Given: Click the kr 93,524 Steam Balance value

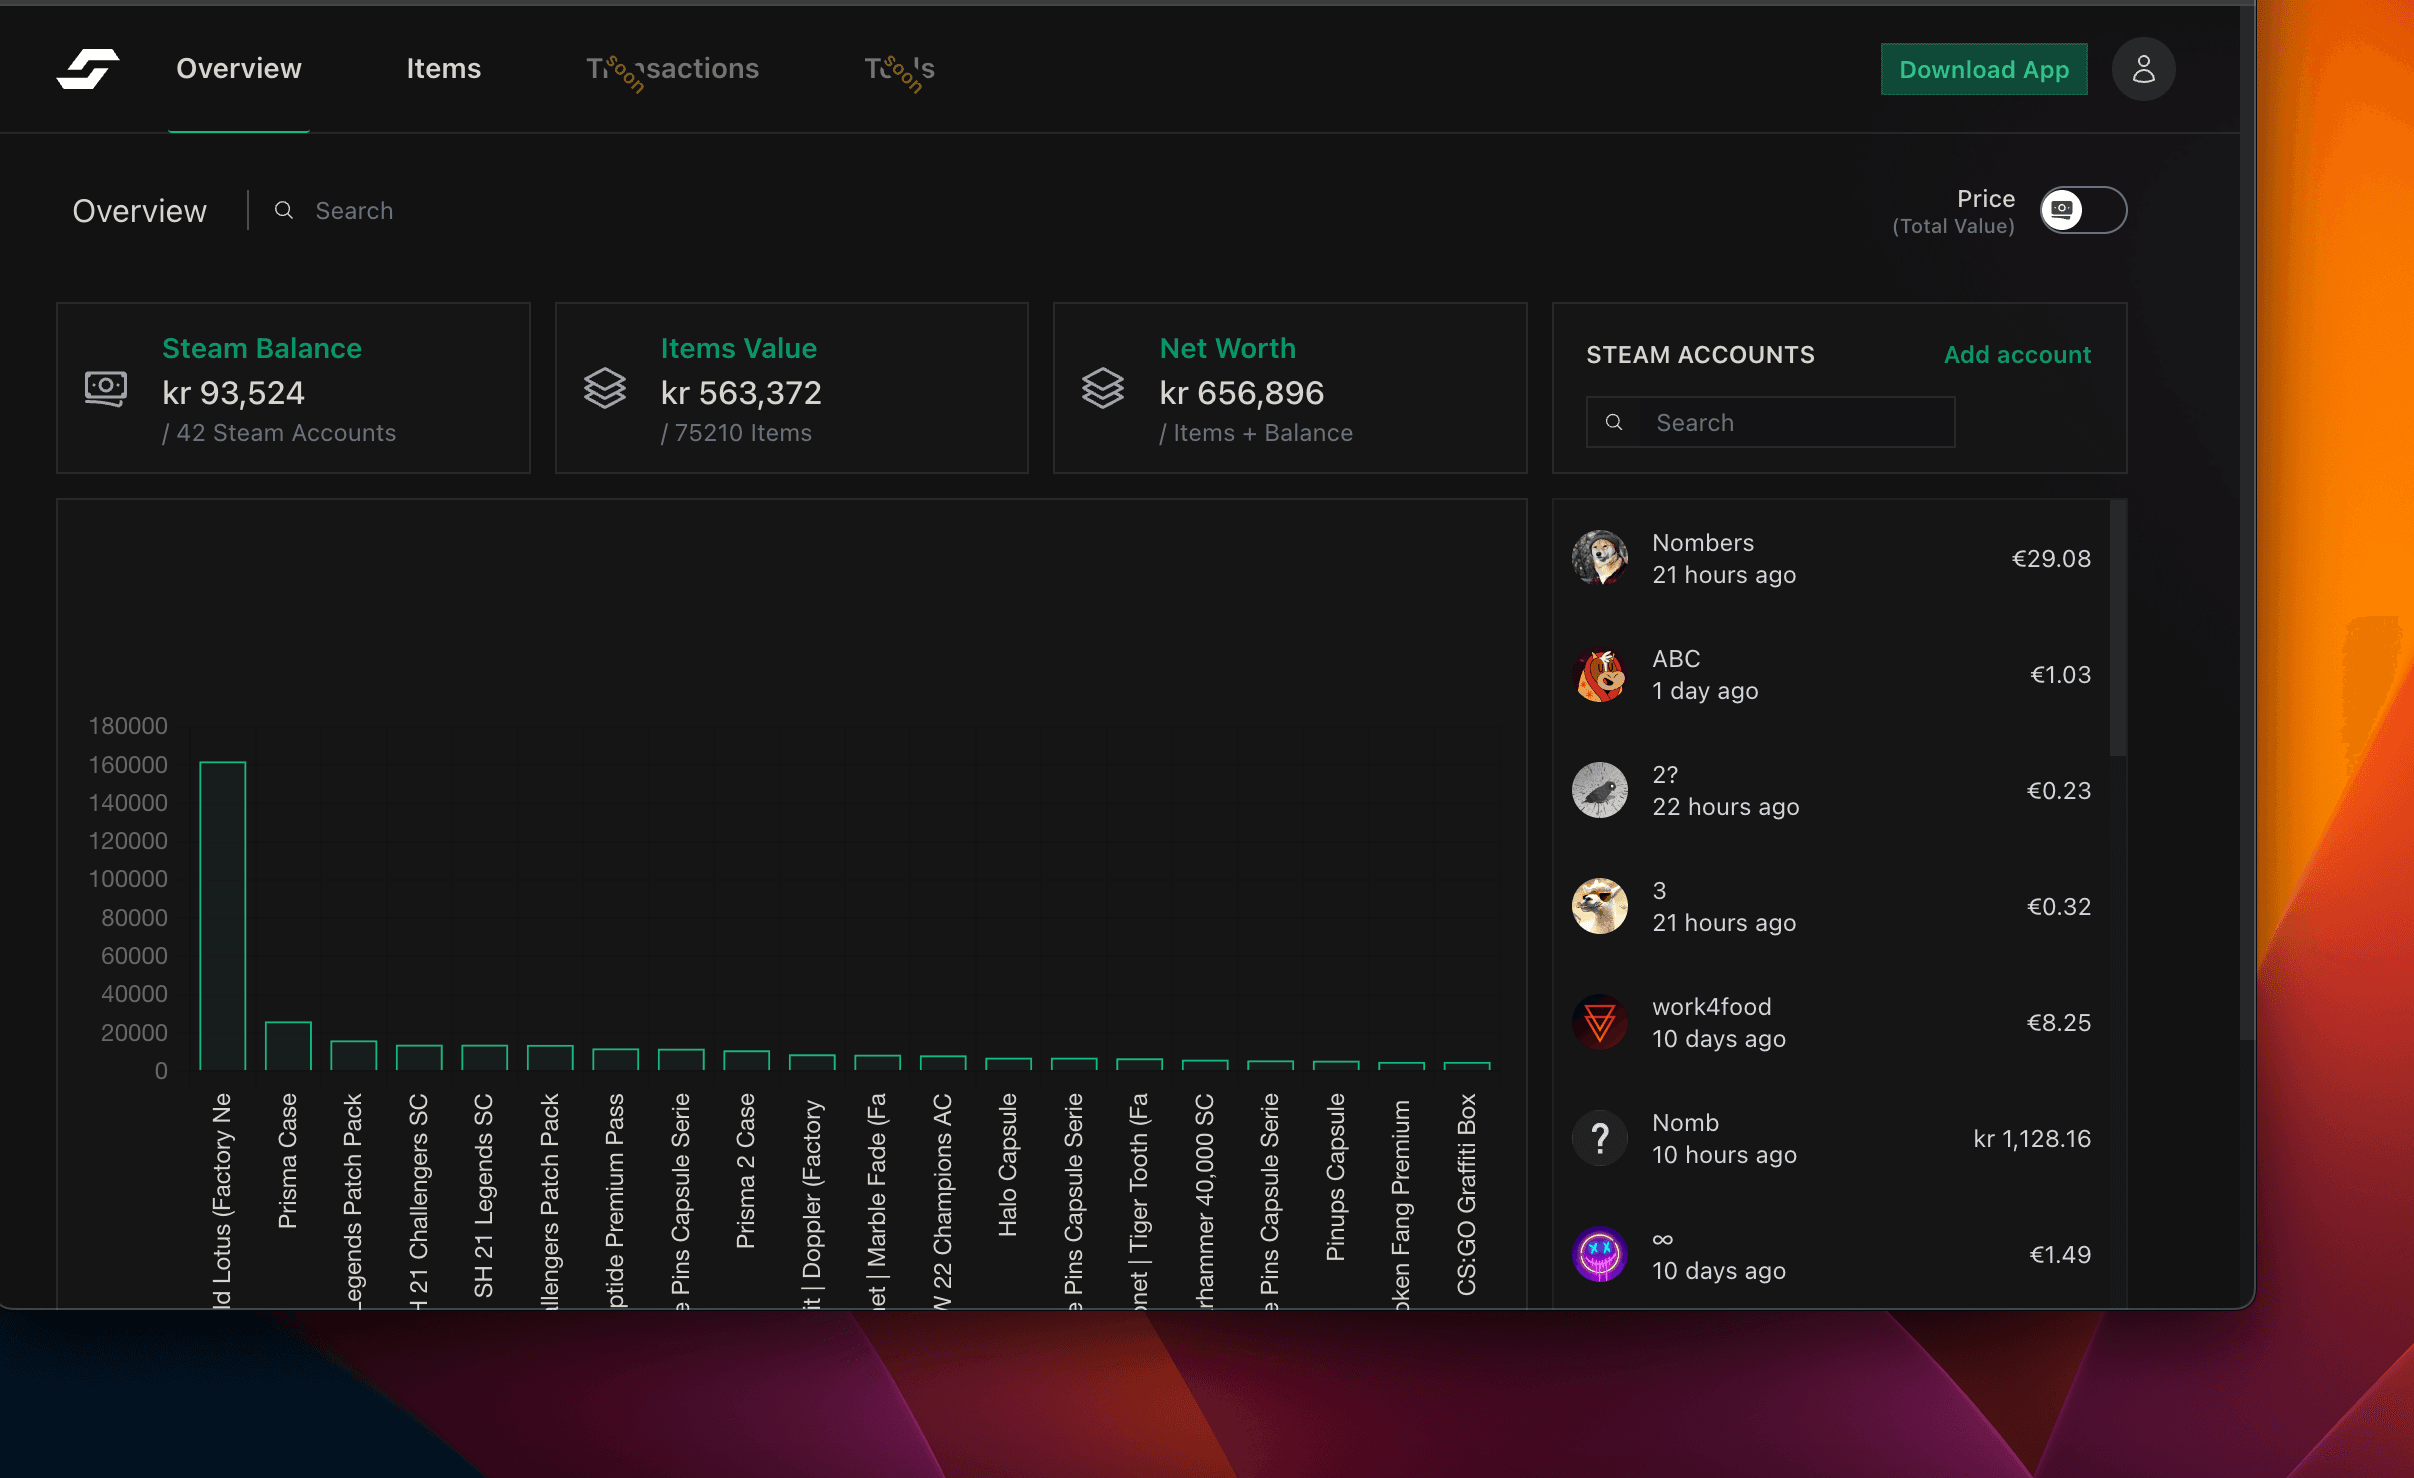Looking at the screenshot, I should (233, 393).
